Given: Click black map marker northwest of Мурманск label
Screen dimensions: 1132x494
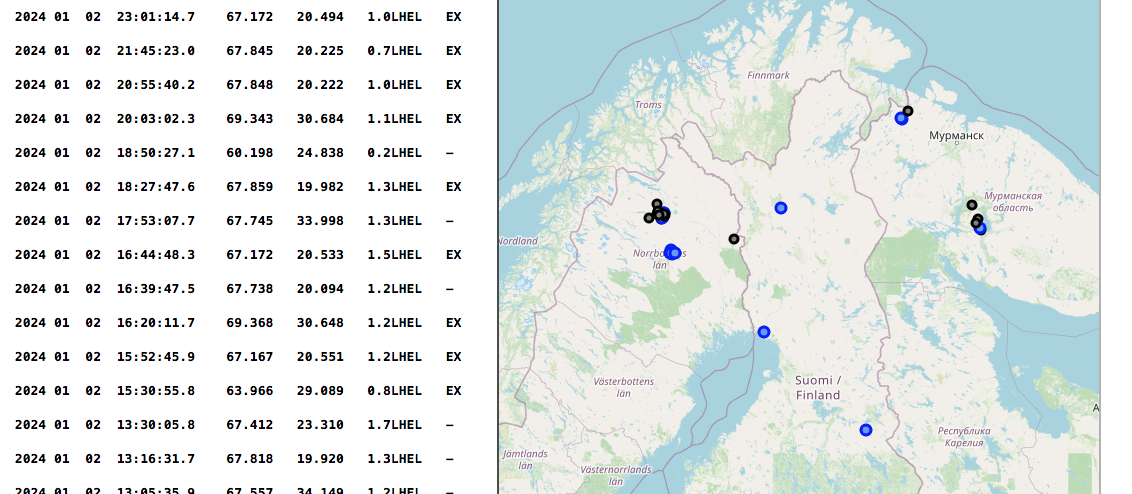Looking at the screenshot, I should click(908, 111).
